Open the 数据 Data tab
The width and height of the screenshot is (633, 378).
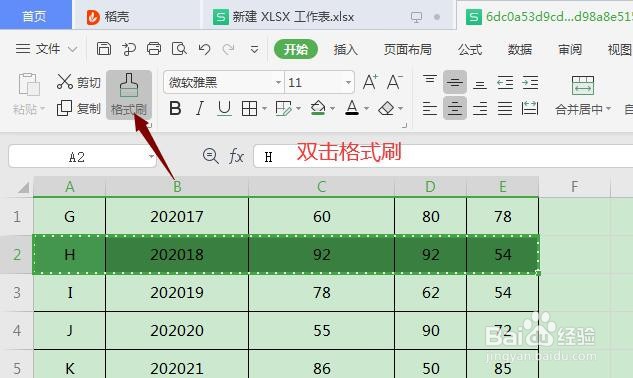point(520,49)
